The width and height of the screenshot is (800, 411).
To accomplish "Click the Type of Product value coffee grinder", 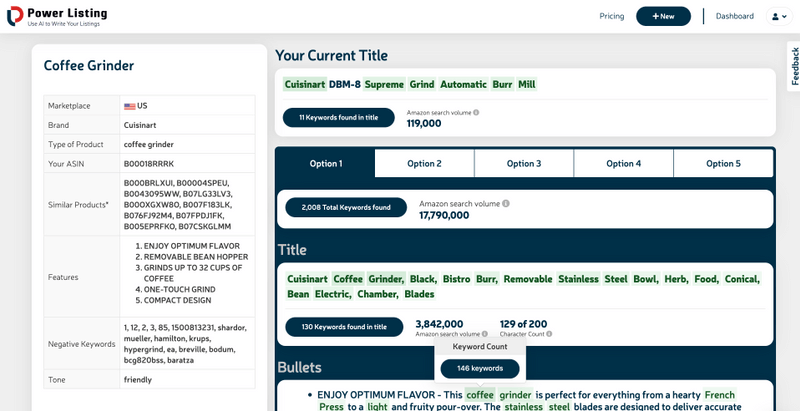I will pos(148,144).
